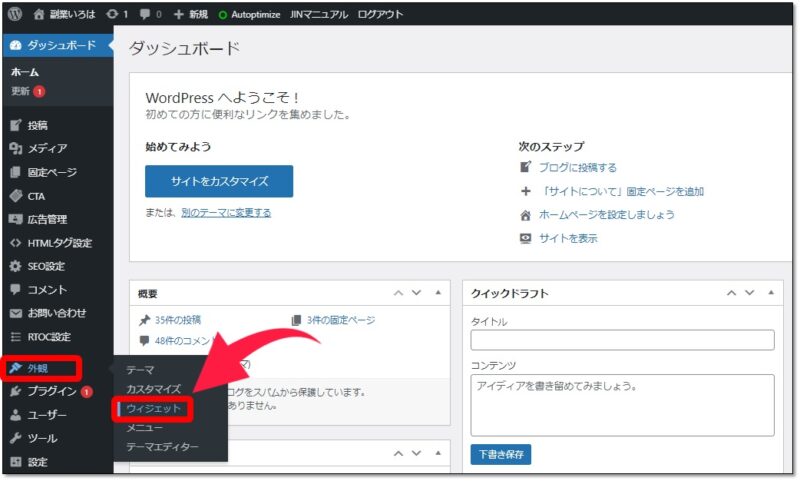Open ホーム under dashboard menu
This screenshot has height=481, width=800.
25,72
